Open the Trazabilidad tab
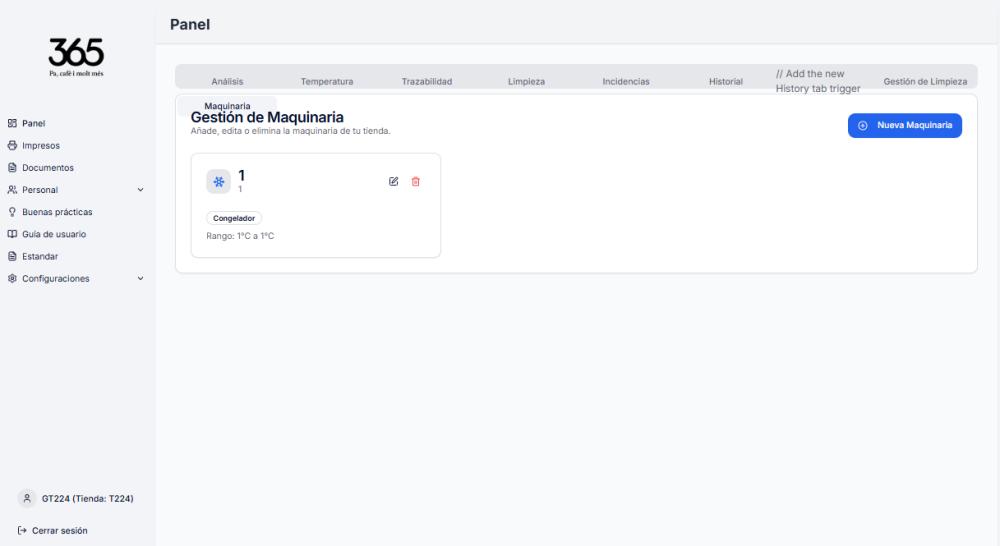 pos(427,81)
